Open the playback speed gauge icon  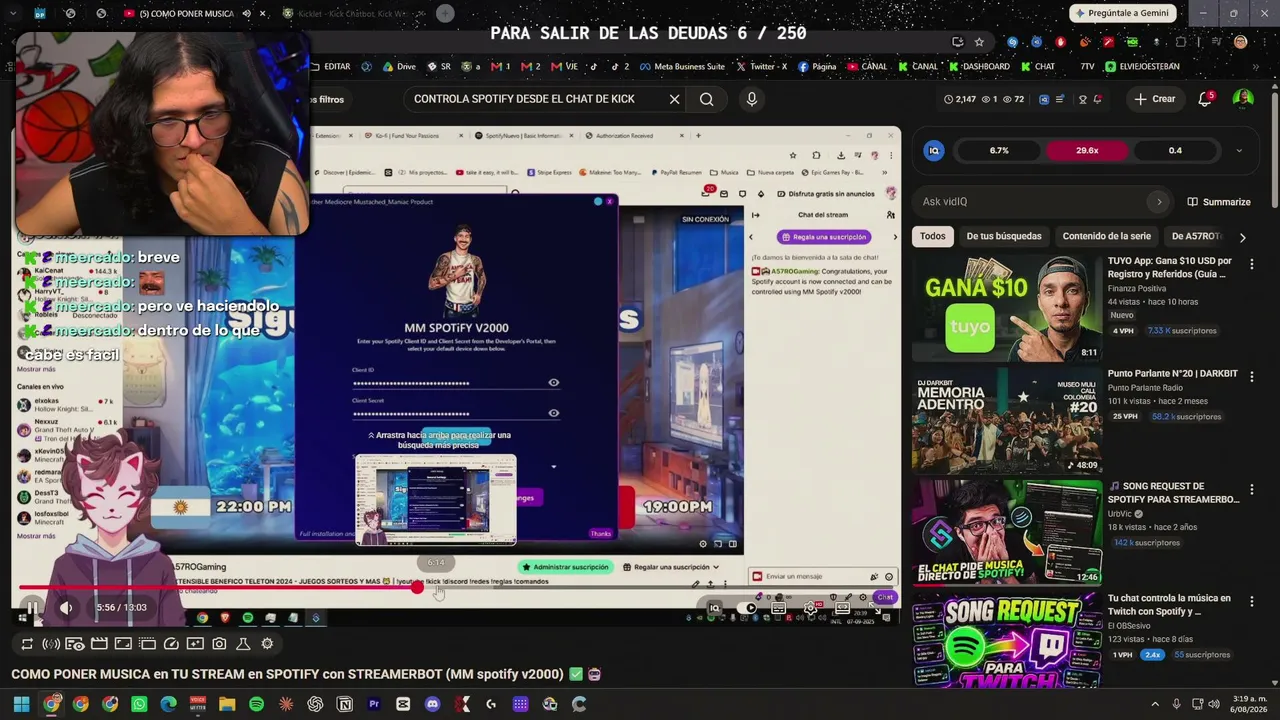(171, 644)
